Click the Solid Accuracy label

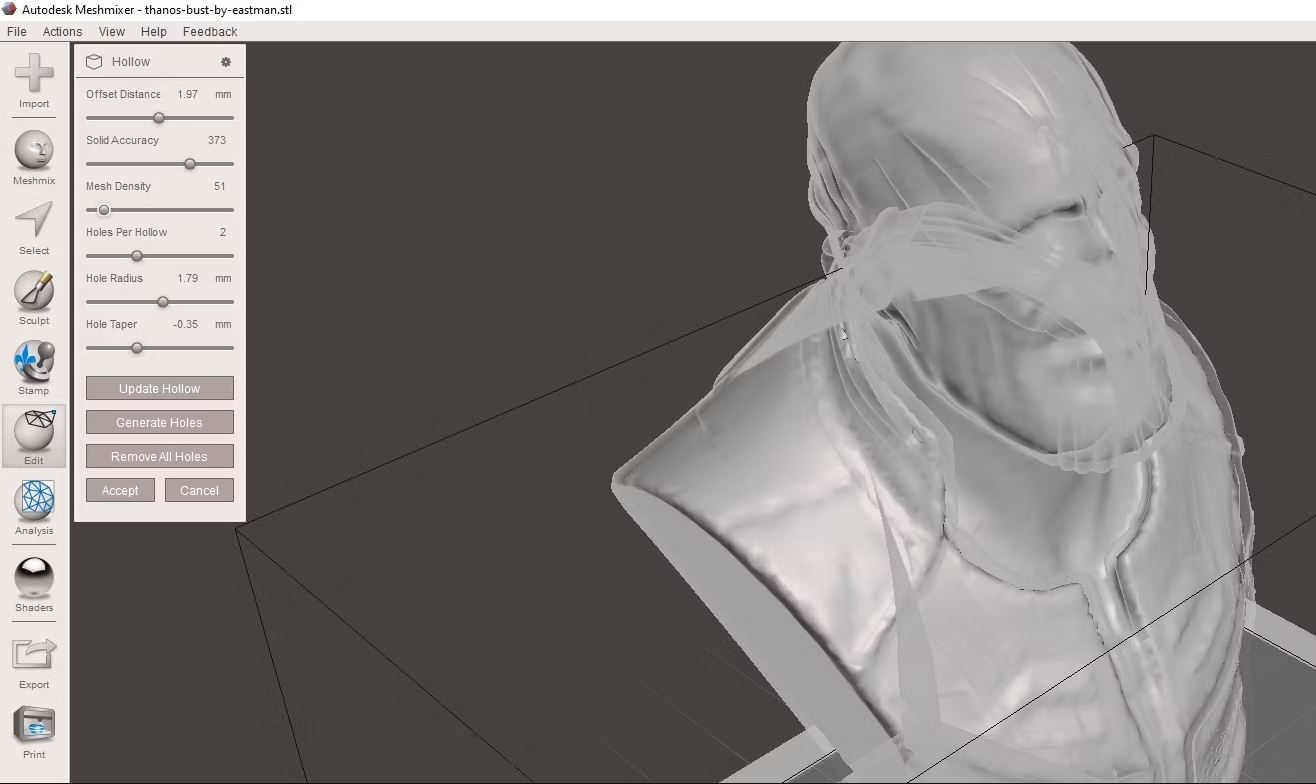122,140
